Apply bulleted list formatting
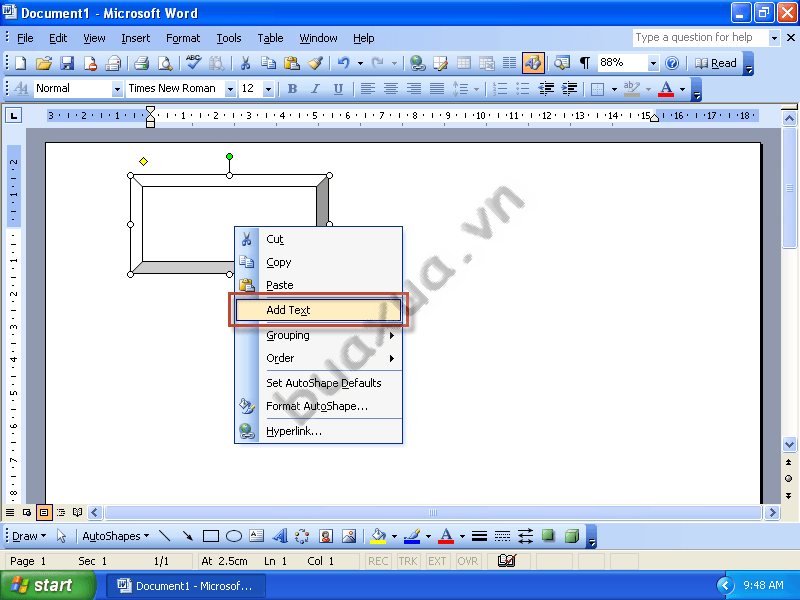800x600 pixels. [x=522, y=89]
